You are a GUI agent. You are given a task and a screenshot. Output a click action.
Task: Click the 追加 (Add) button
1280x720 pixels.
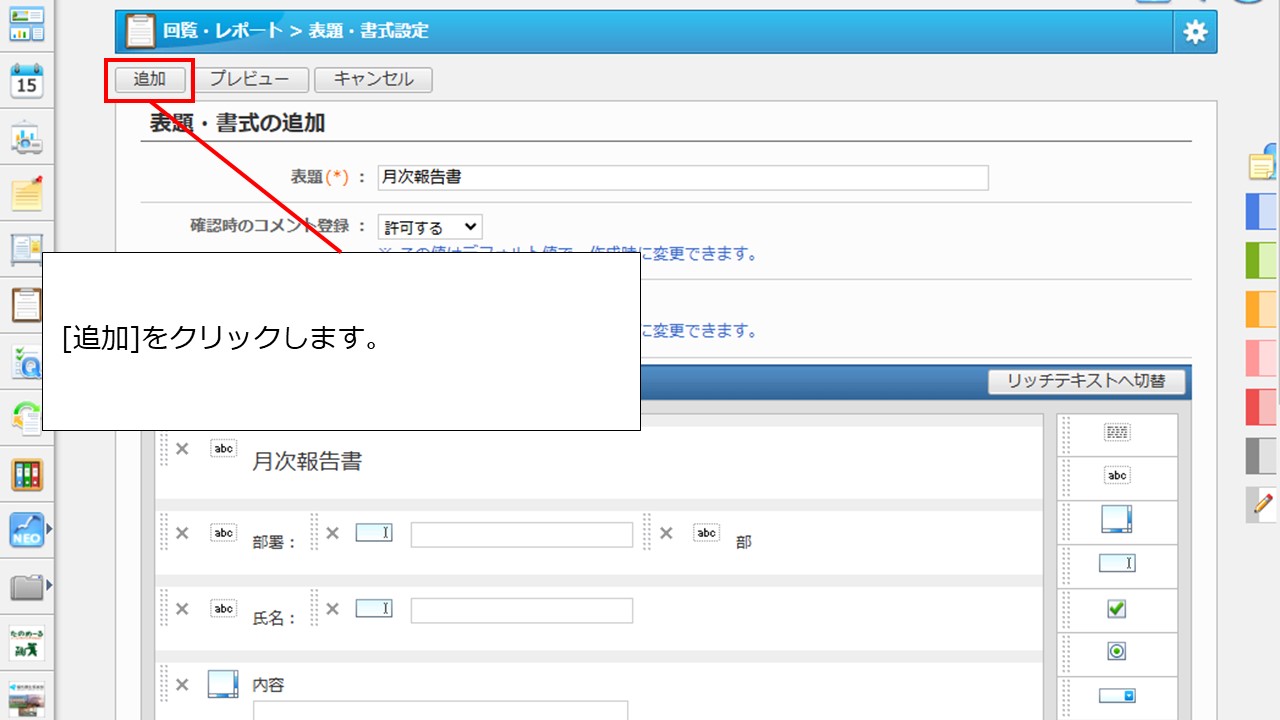(x=150, y=80)
